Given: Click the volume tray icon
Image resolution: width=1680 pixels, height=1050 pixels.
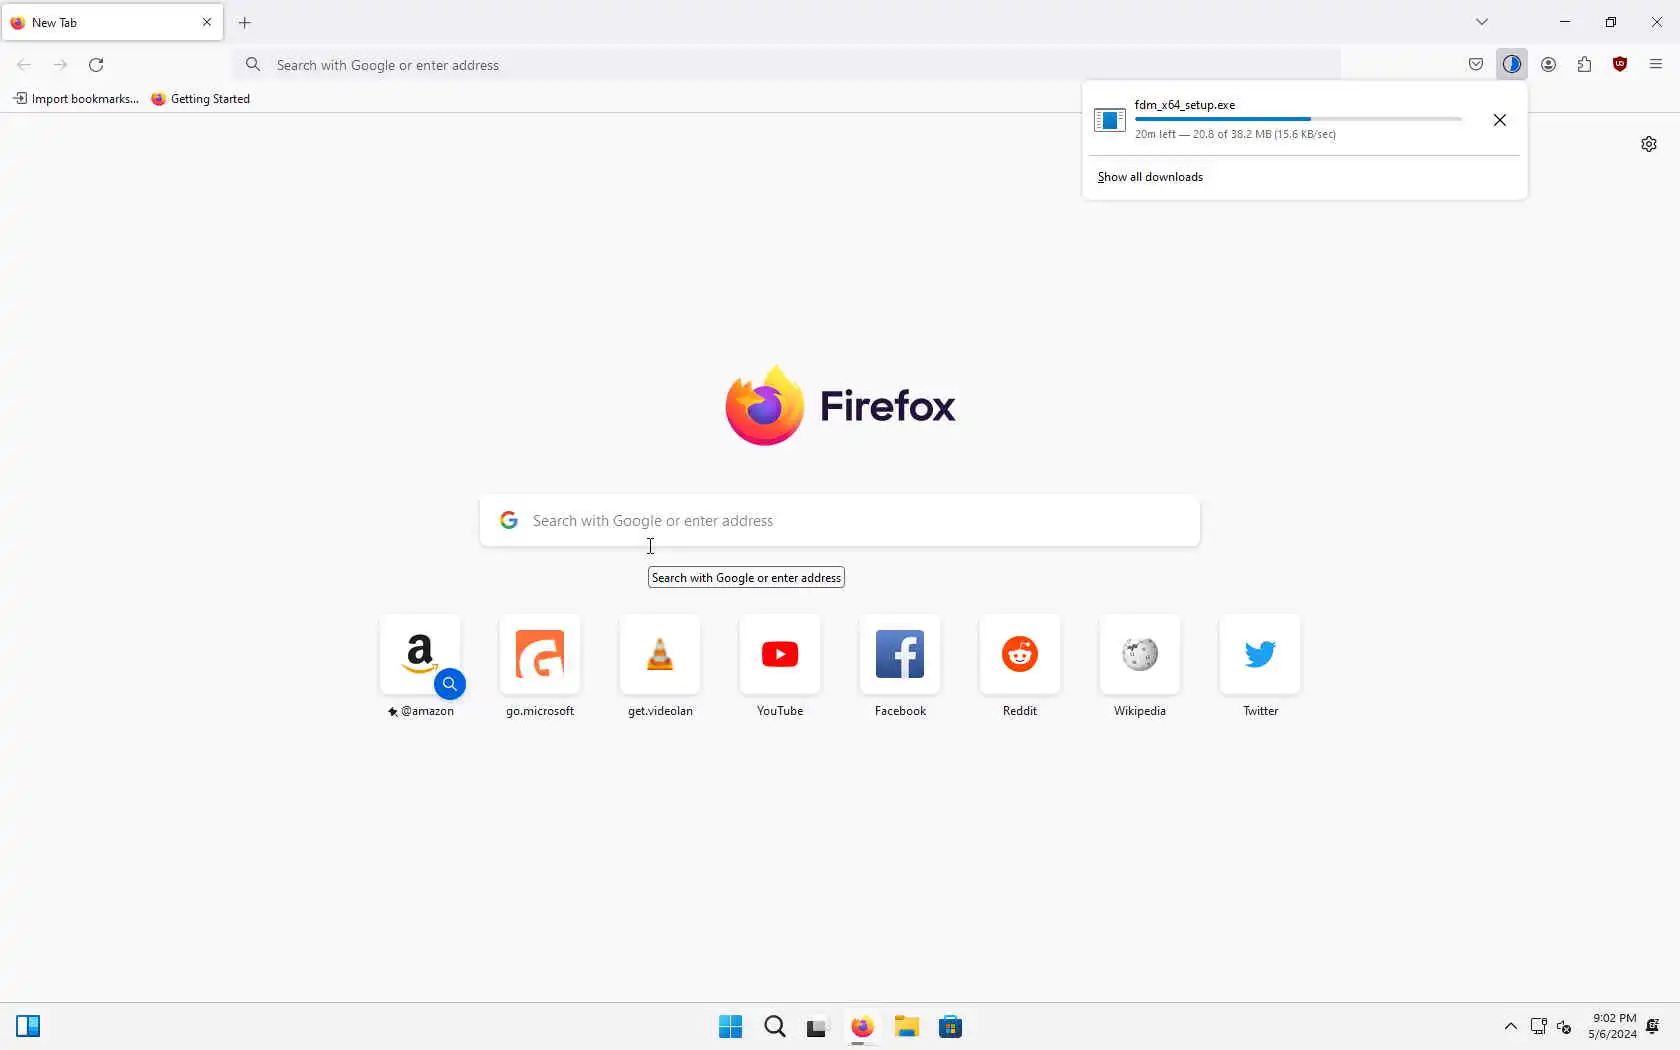Looking at the screenshot, I should [x=1565, y=1027].
